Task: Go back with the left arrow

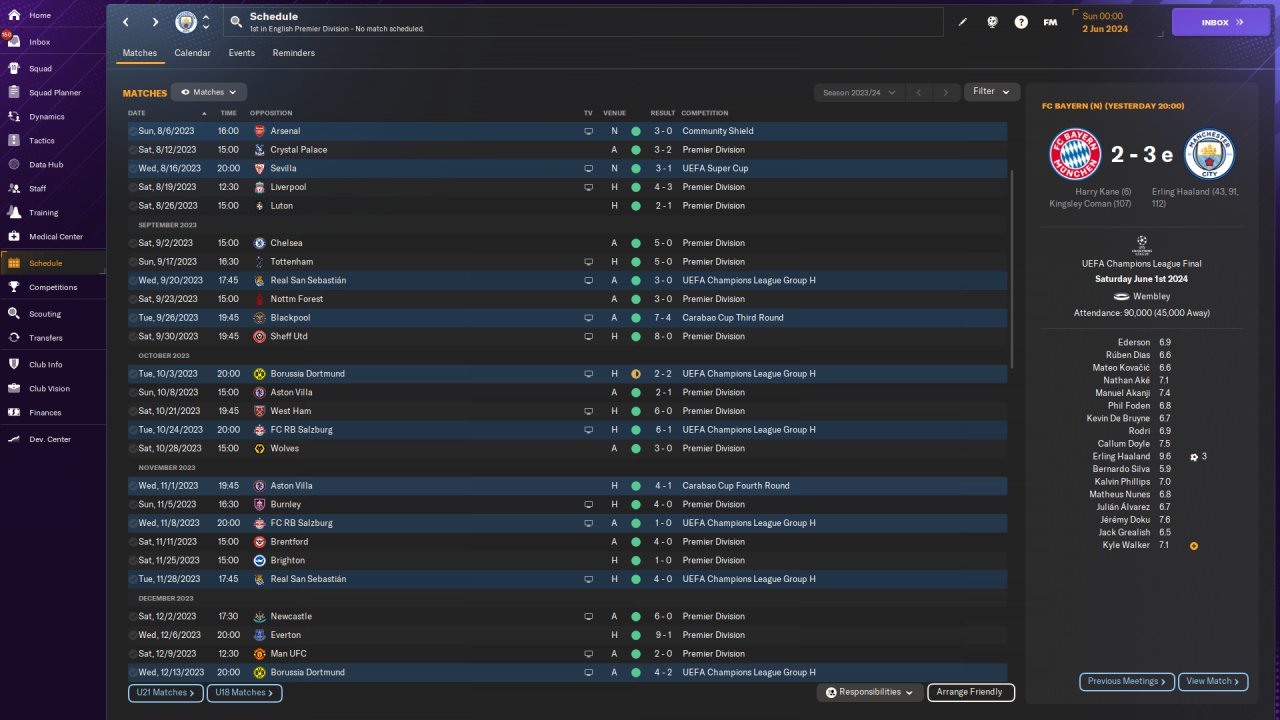Action: [125, 22]
